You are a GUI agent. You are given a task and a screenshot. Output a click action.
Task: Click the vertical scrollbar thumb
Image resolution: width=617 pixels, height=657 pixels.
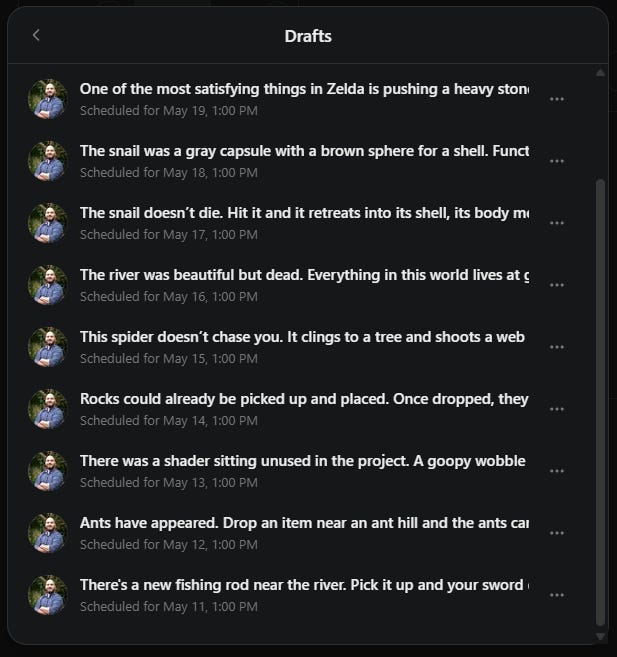[x=600, y=403]
